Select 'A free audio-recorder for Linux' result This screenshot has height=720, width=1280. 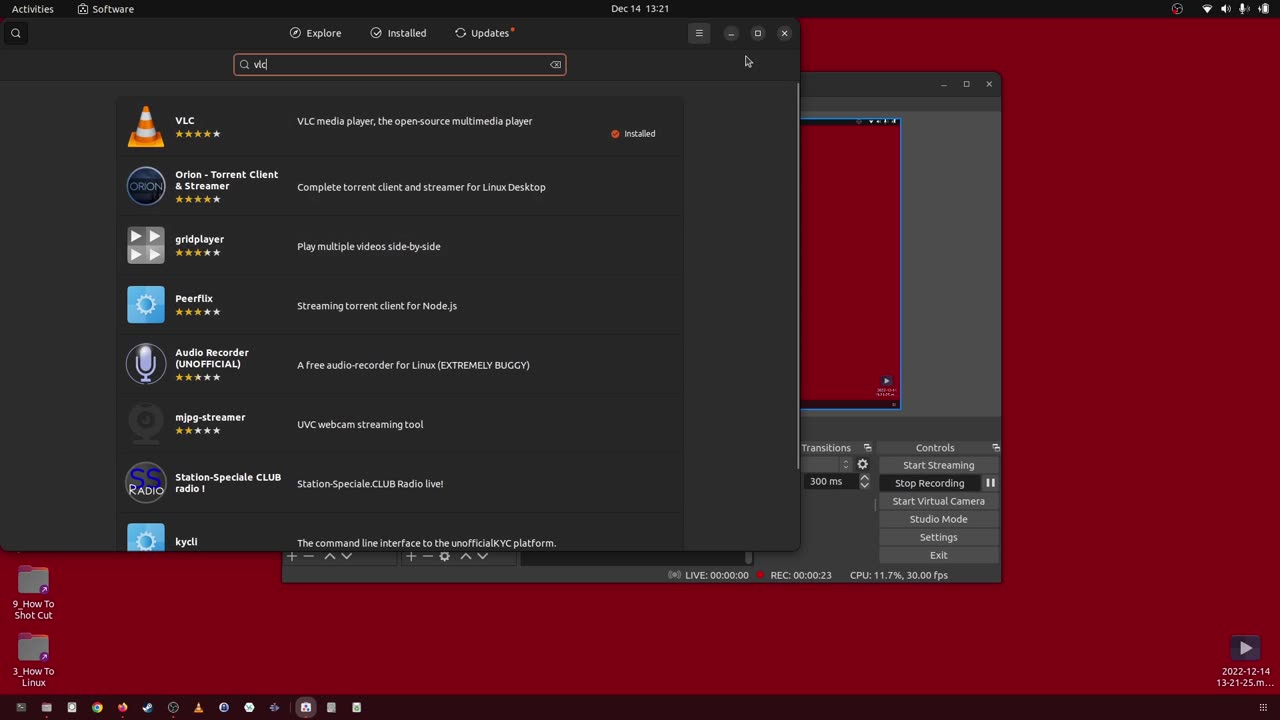coord(413,365)
